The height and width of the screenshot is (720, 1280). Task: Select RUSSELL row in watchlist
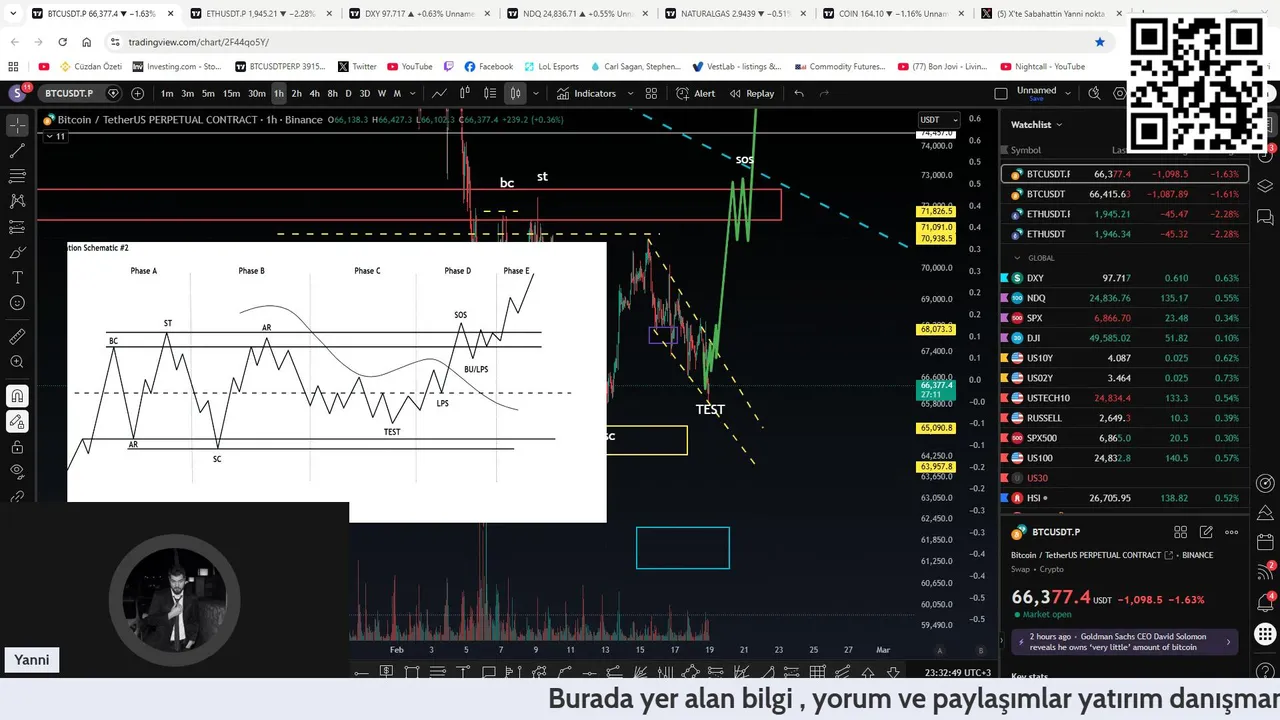[x=1125, y=418]
